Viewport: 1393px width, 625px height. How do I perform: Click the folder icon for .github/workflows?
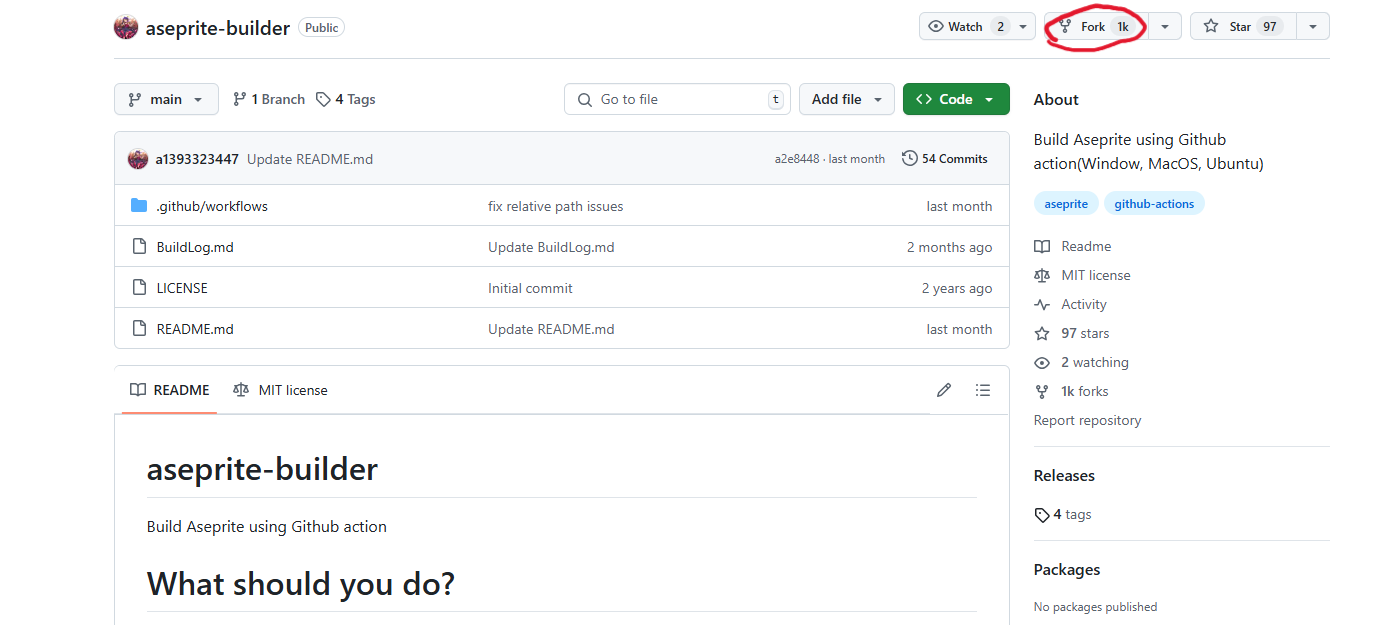(139, 206)
